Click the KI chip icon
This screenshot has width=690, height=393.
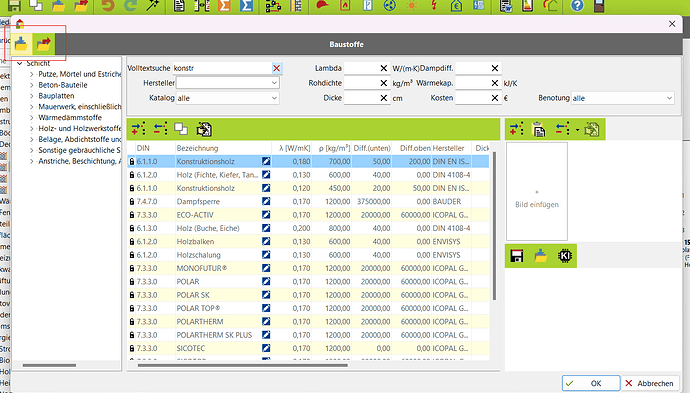tap(565, 256)
